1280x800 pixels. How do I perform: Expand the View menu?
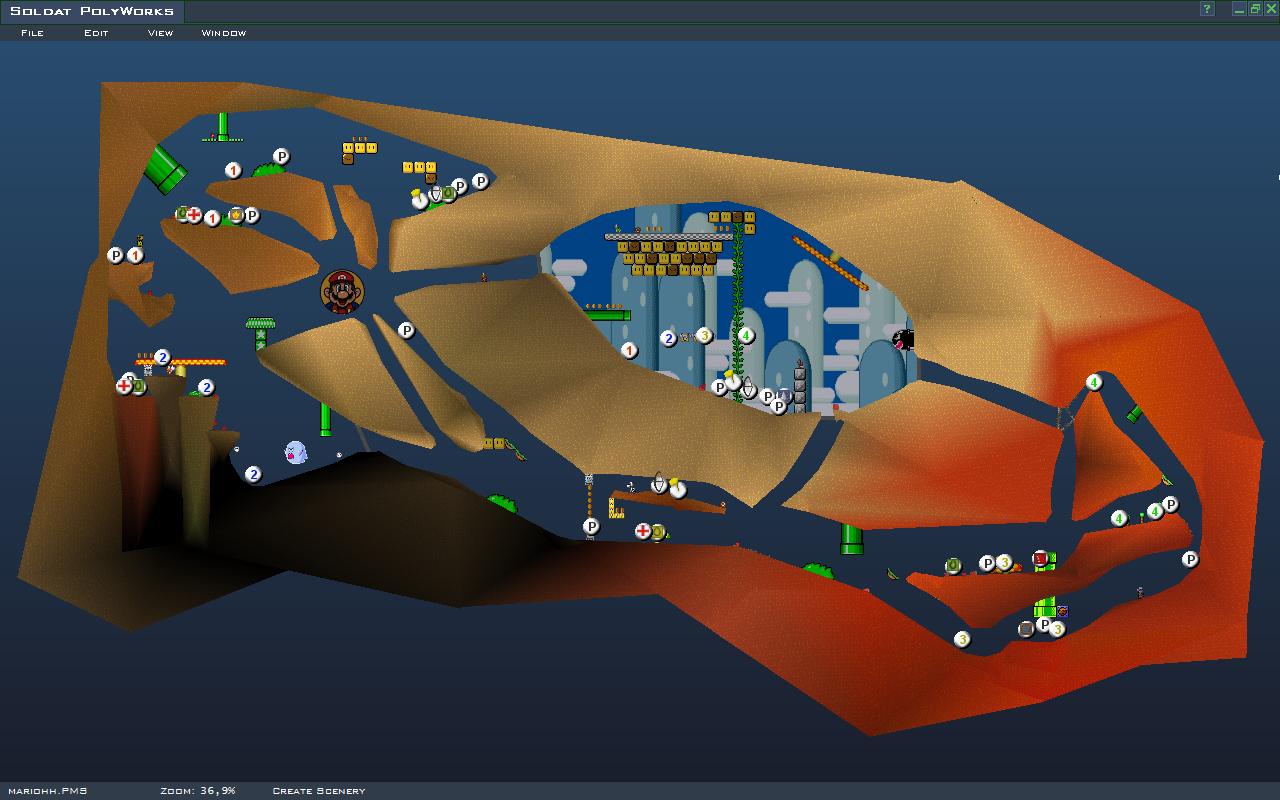(x=160, y=33)
